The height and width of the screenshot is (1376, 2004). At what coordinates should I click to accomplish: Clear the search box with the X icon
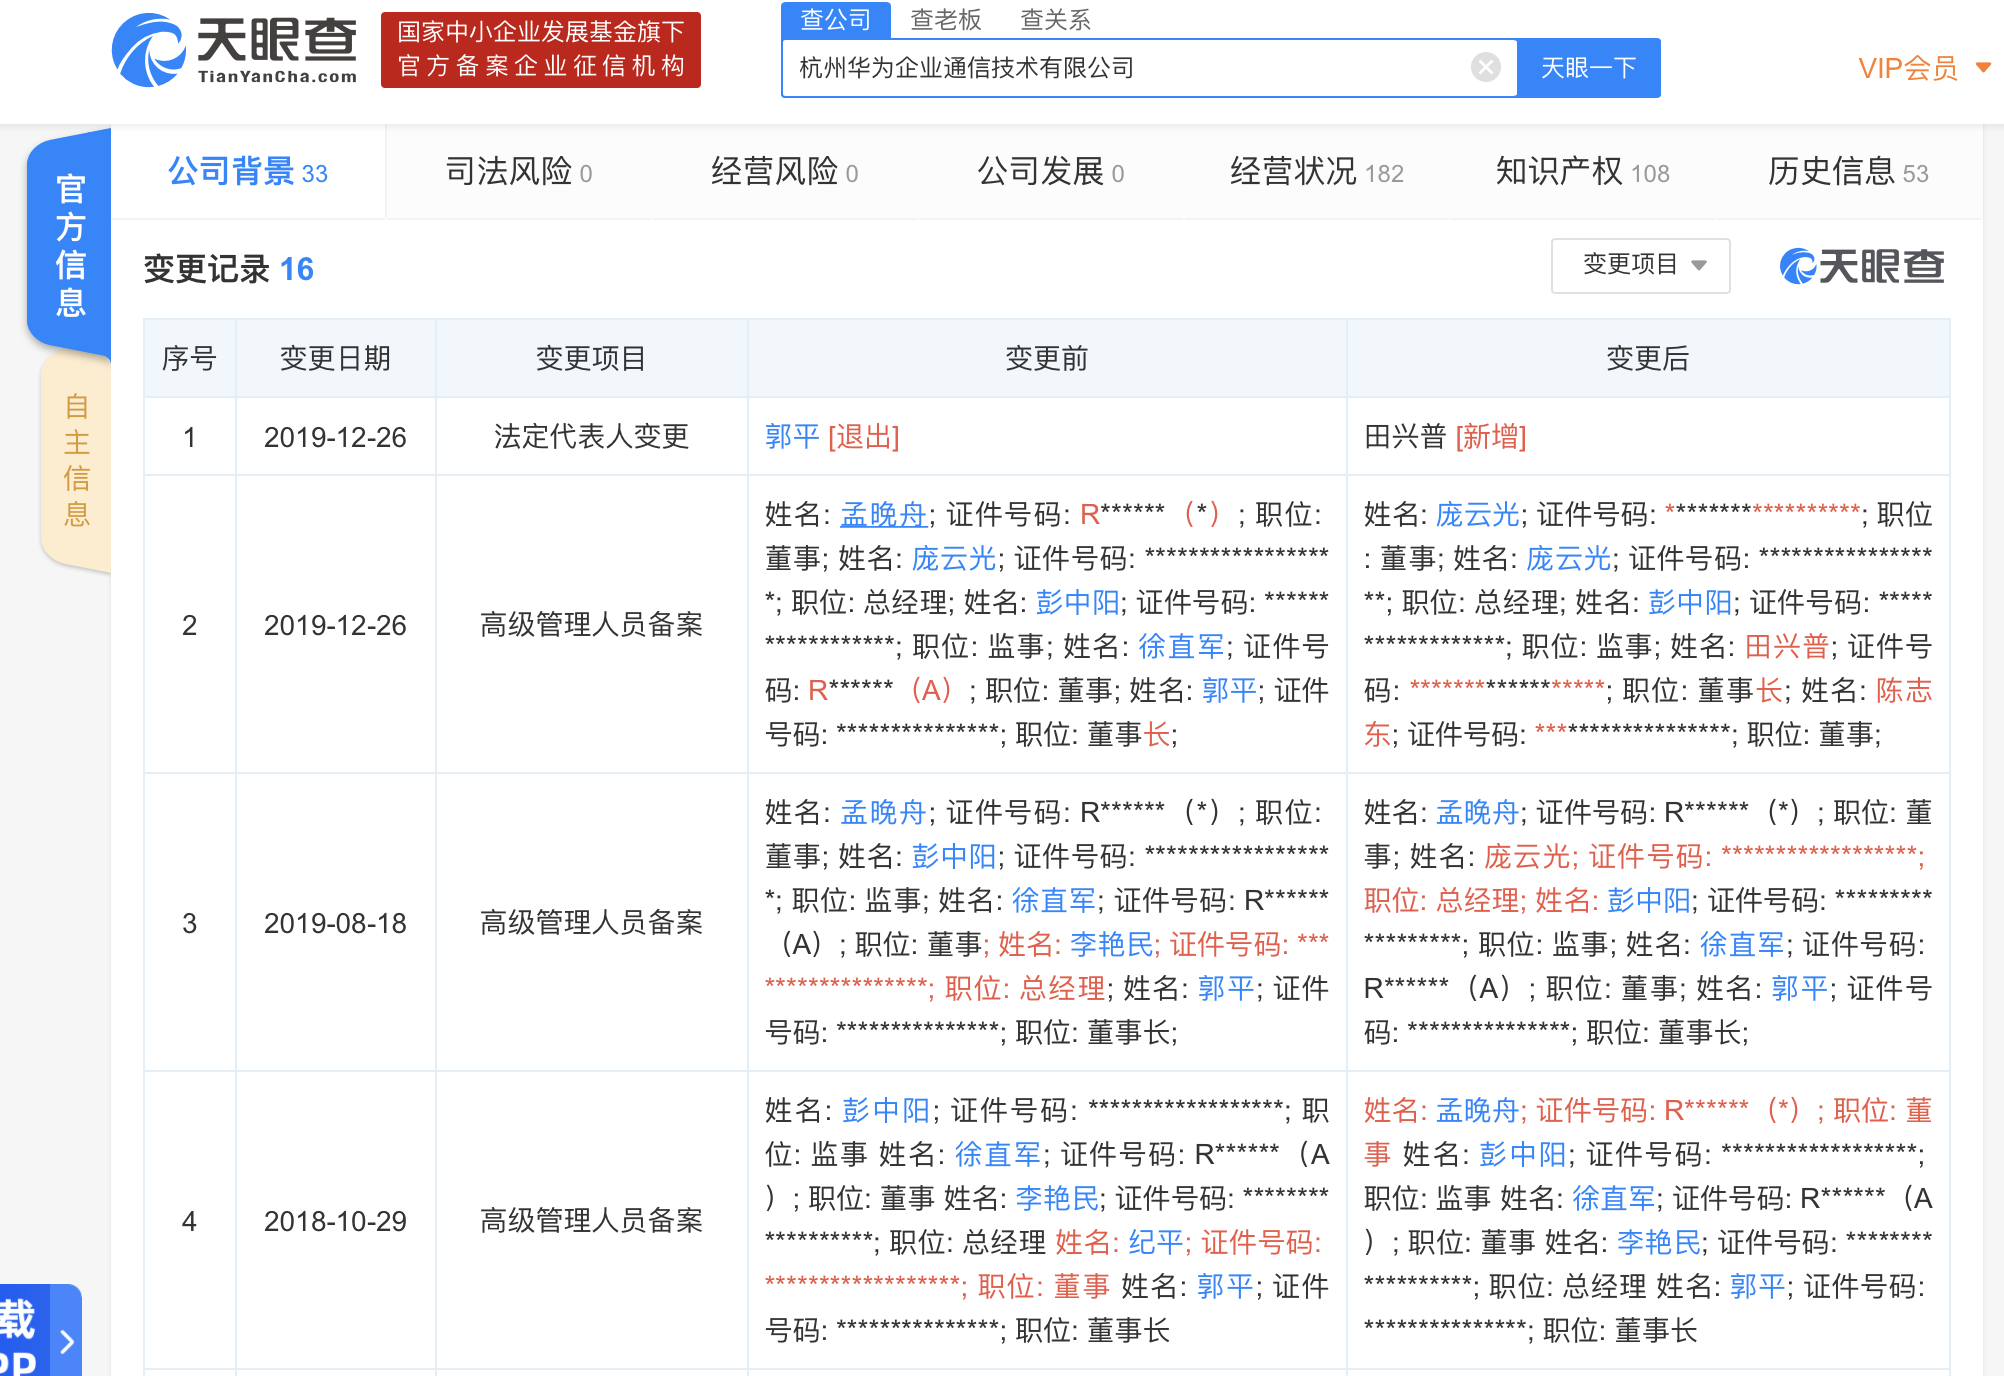(x=1486, y=67)
